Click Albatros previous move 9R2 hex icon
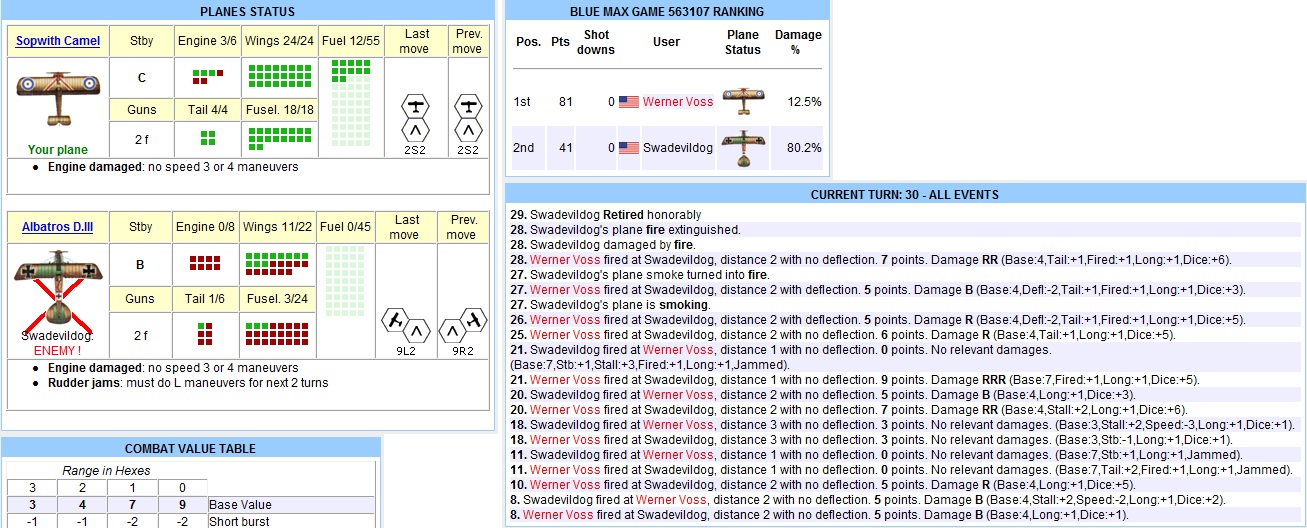 pyautogui.click(x=461, y=324)
